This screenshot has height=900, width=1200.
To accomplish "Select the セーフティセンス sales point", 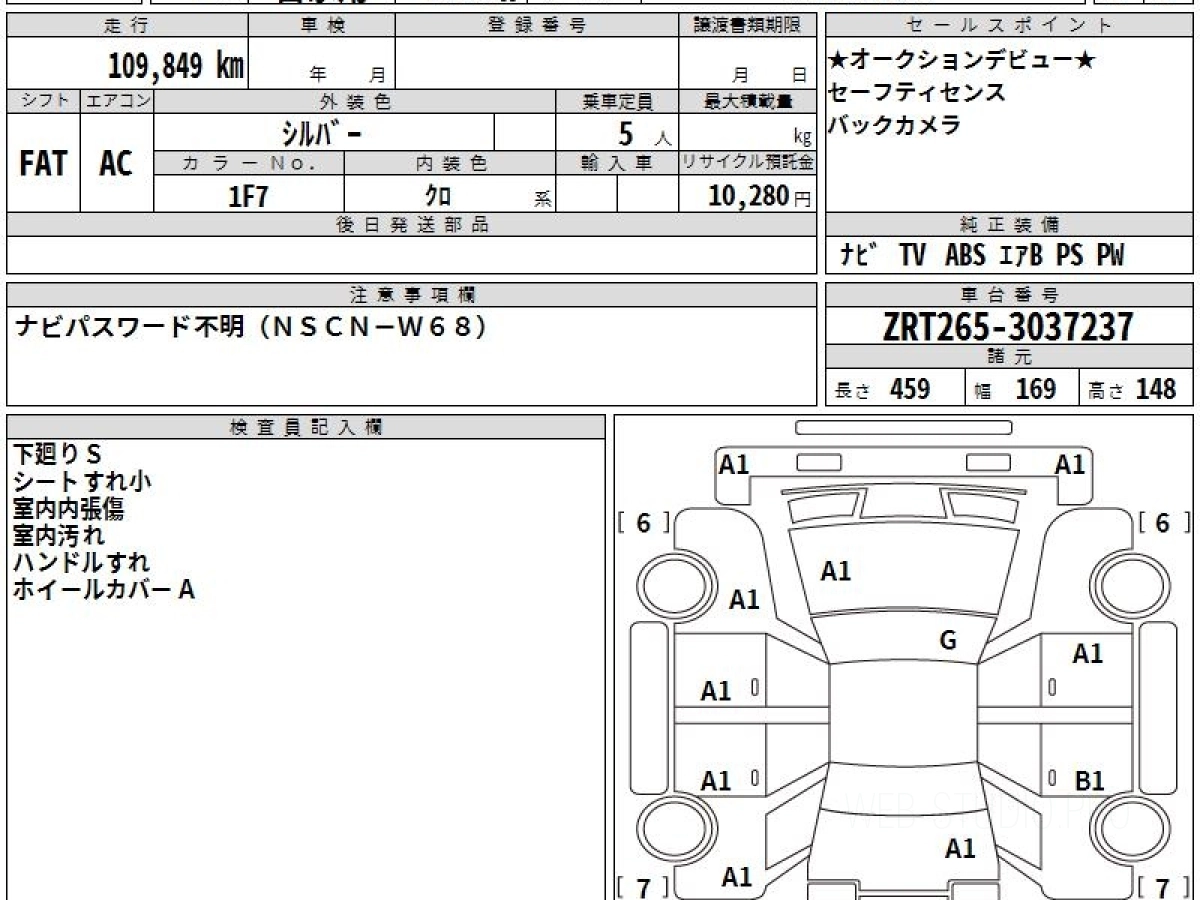I will (x=917, y=93).
